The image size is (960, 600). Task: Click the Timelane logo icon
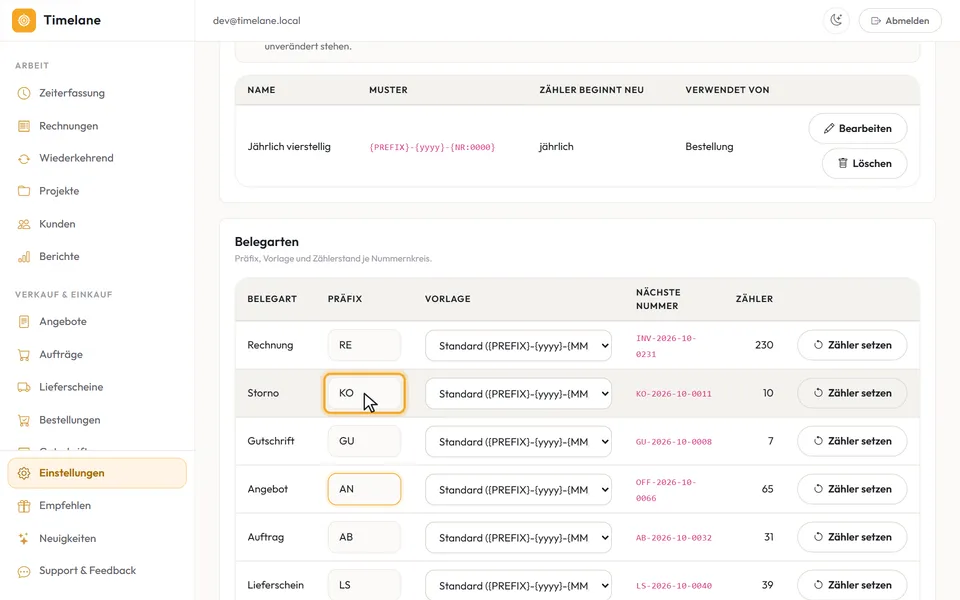pos(24,20)
